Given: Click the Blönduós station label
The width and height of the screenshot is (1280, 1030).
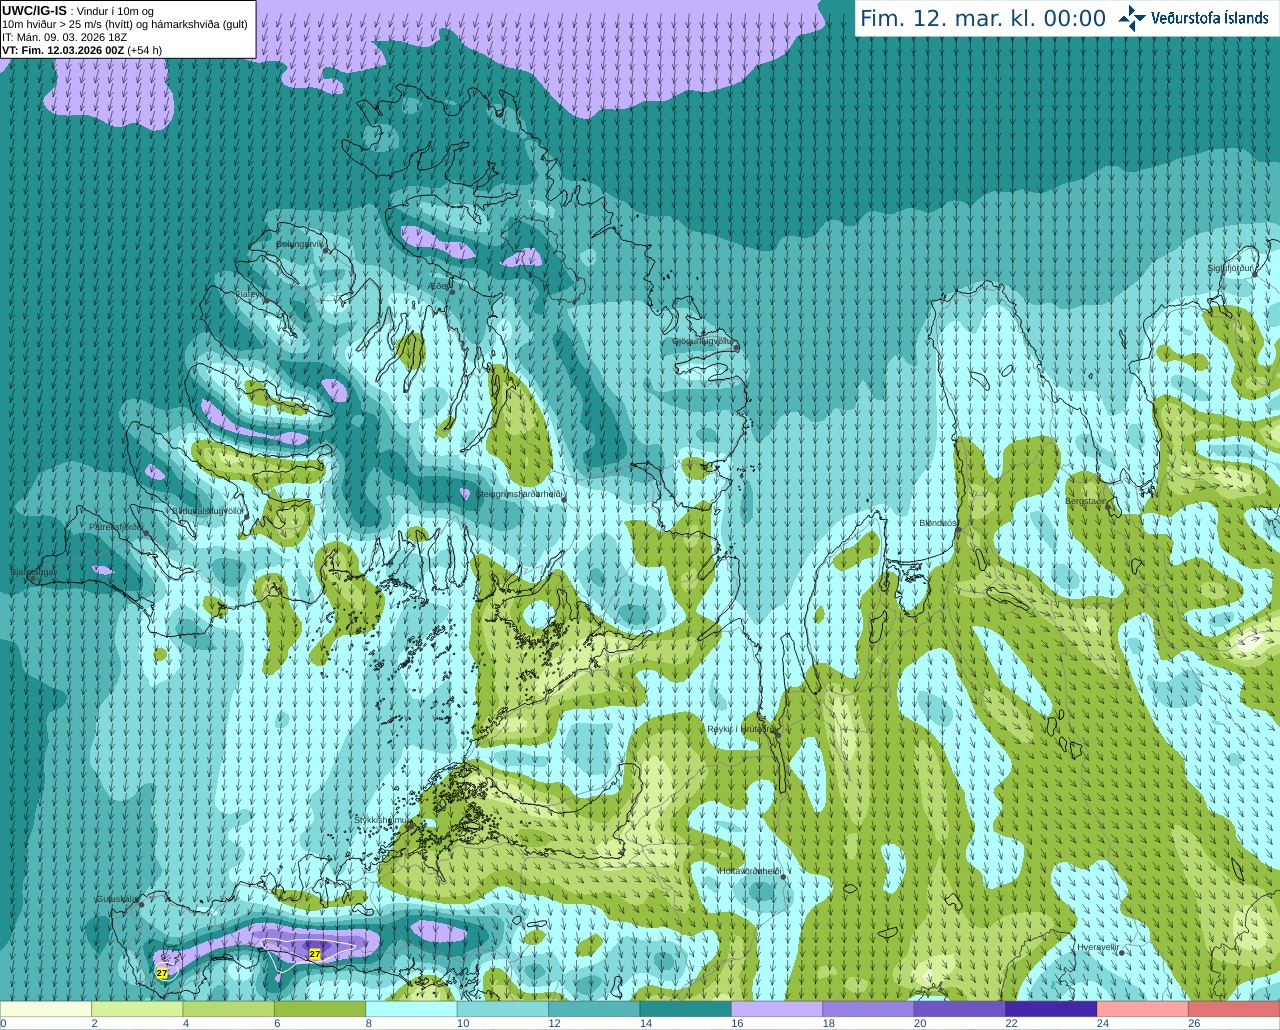Looking at the screenshot, I should tap(938, 523).
